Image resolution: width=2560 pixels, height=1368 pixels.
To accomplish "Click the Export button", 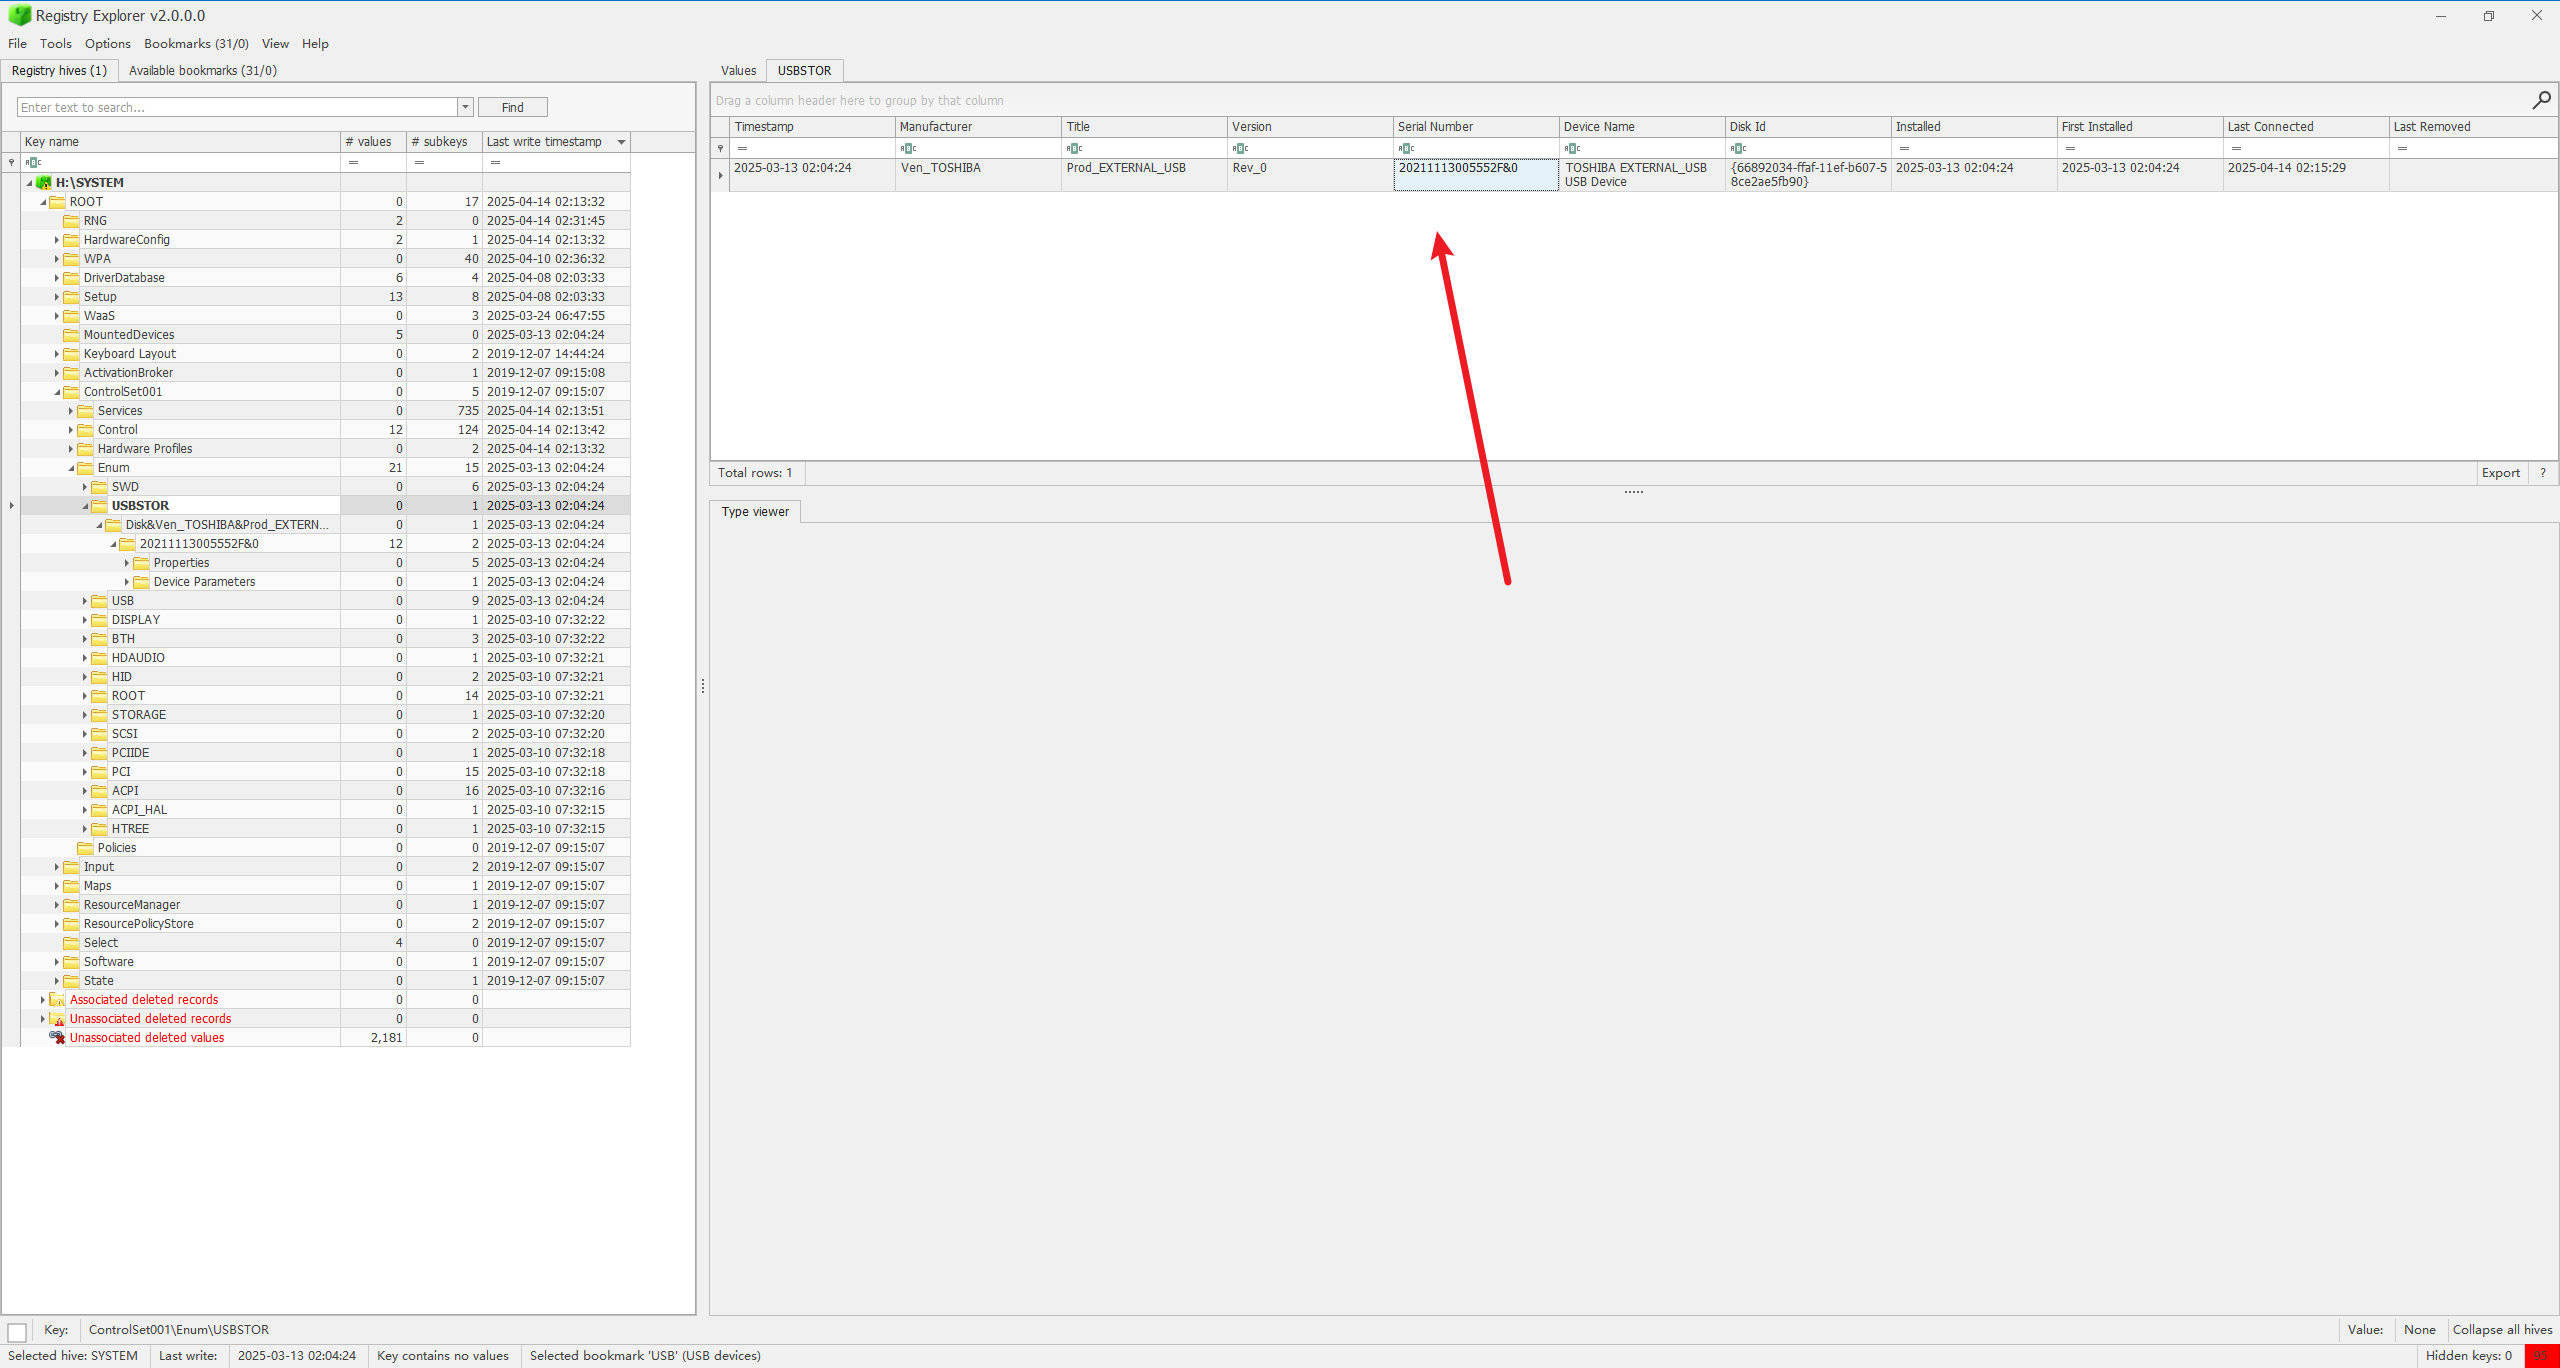I will (x=2500, y=473).
